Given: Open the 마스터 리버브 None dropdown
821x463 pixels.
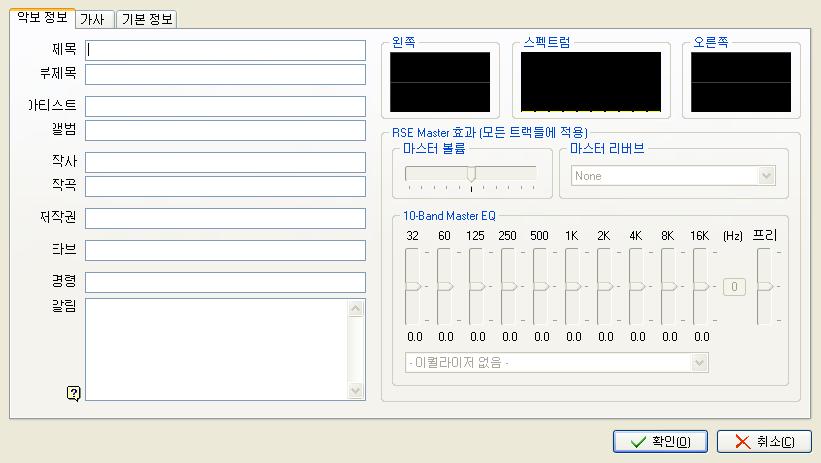Looking at the screenshot, I should [673, 175].
